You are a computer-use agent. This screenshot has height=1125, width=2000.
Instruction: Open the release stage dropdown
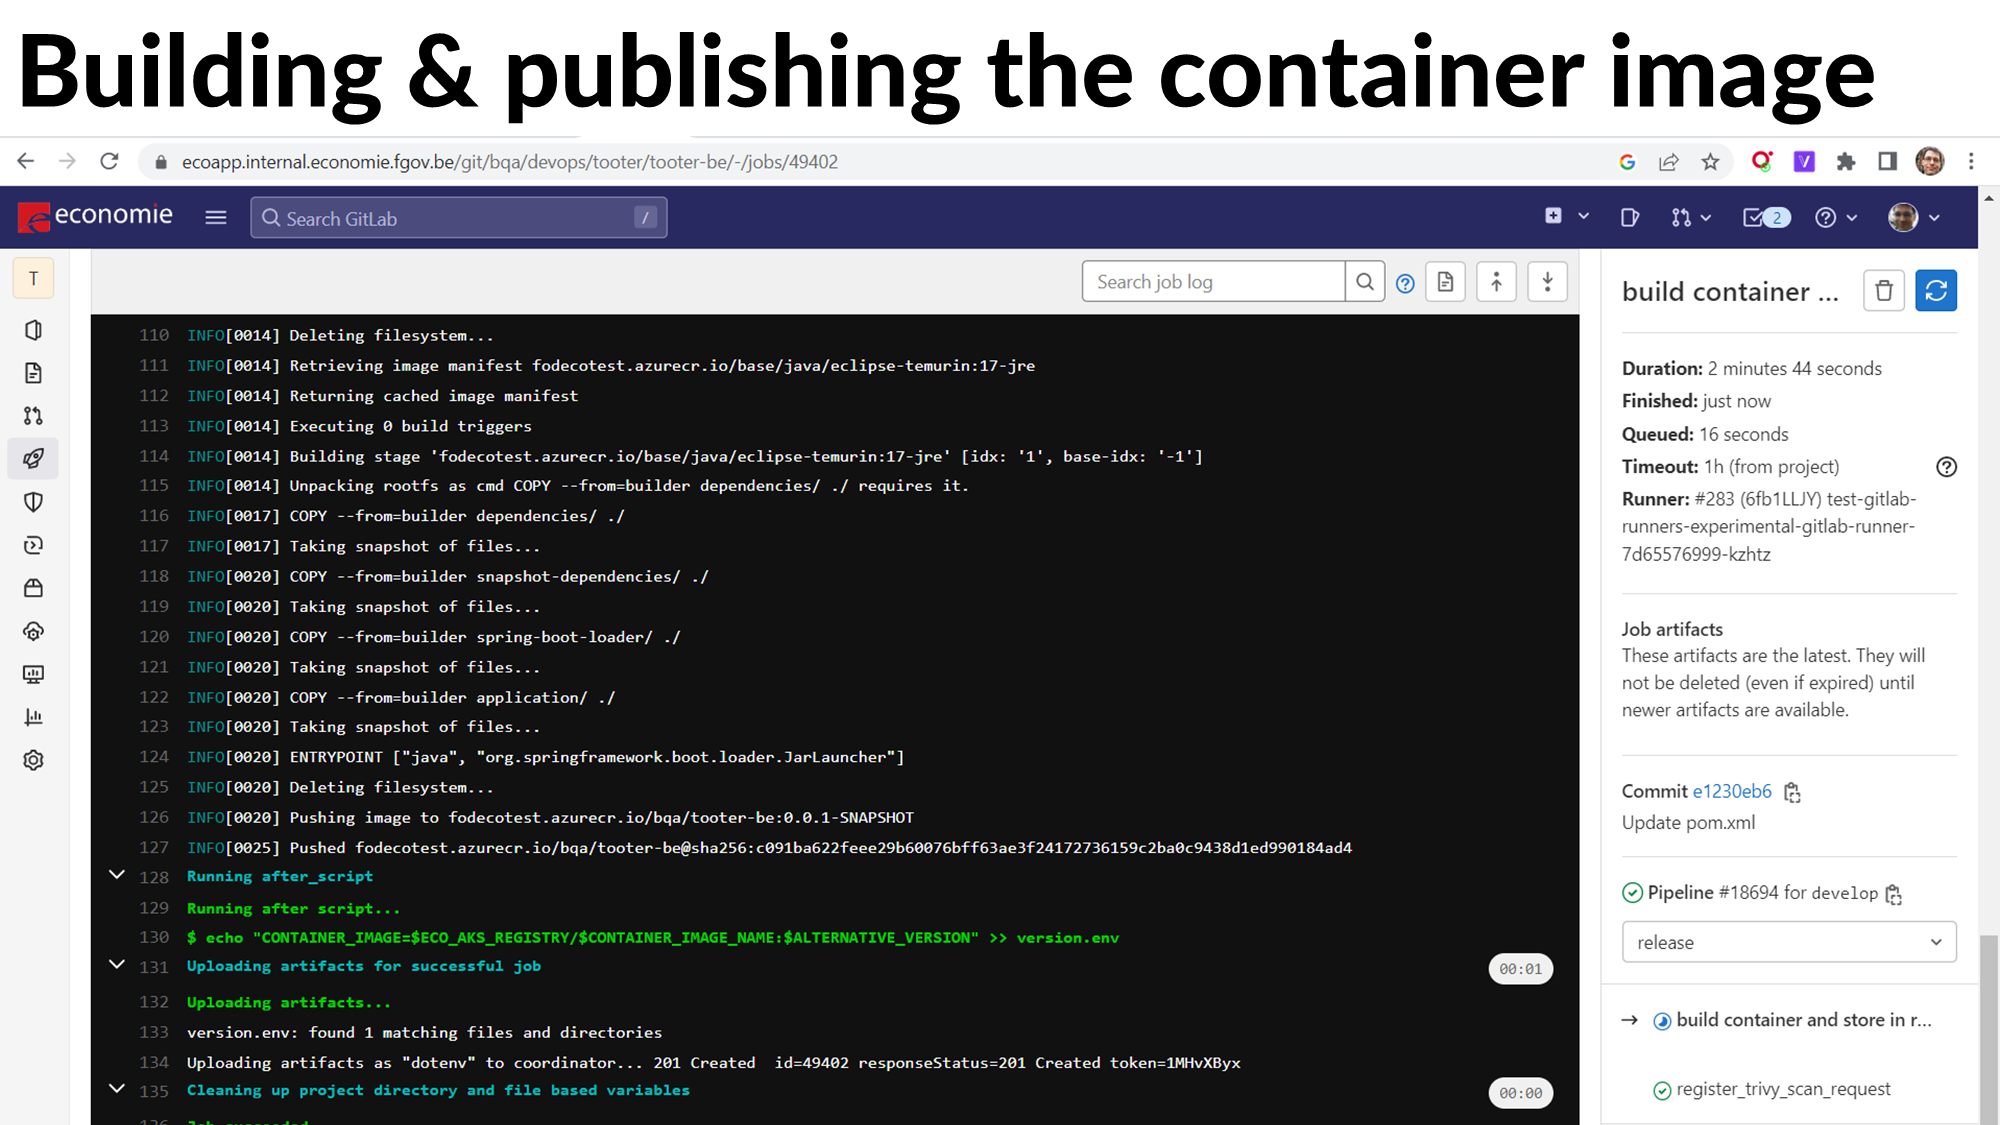[1788, 942]
